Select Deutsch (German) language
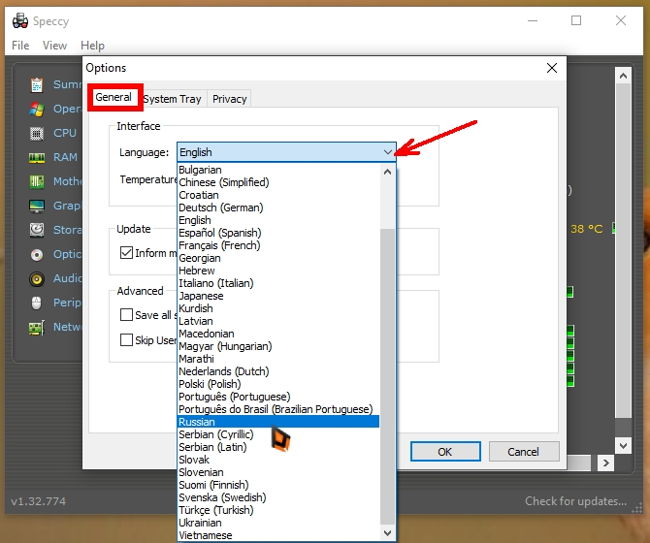This screenshot has height=543, width=650. pos(278,208)
